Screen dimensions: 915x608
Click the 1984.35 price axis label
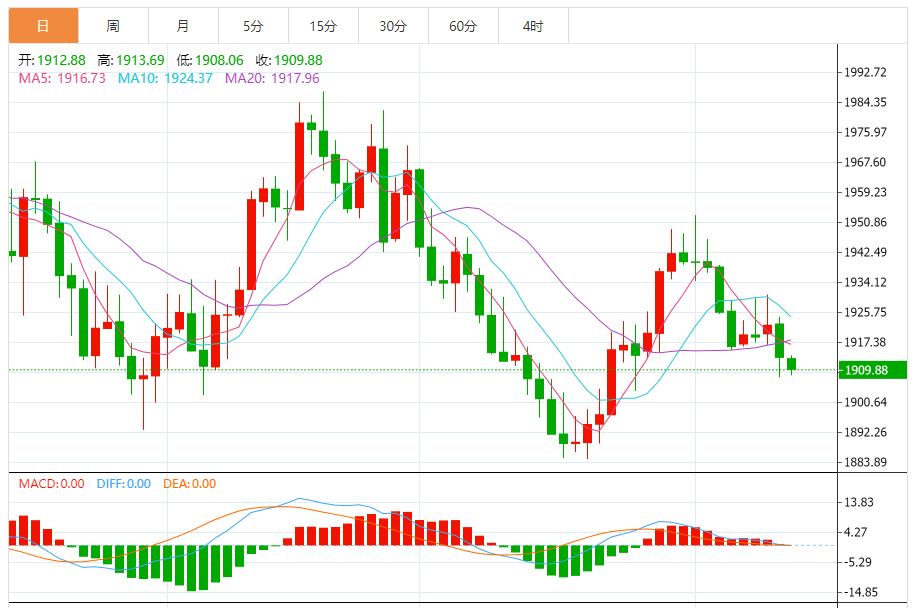pos(865,102)
